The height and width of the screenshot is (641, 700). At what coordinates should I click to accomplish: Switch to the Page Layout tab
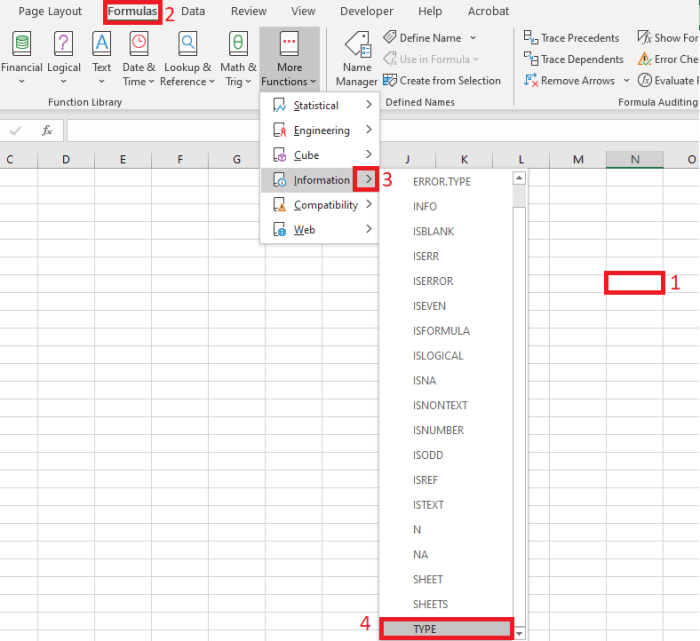50,11
